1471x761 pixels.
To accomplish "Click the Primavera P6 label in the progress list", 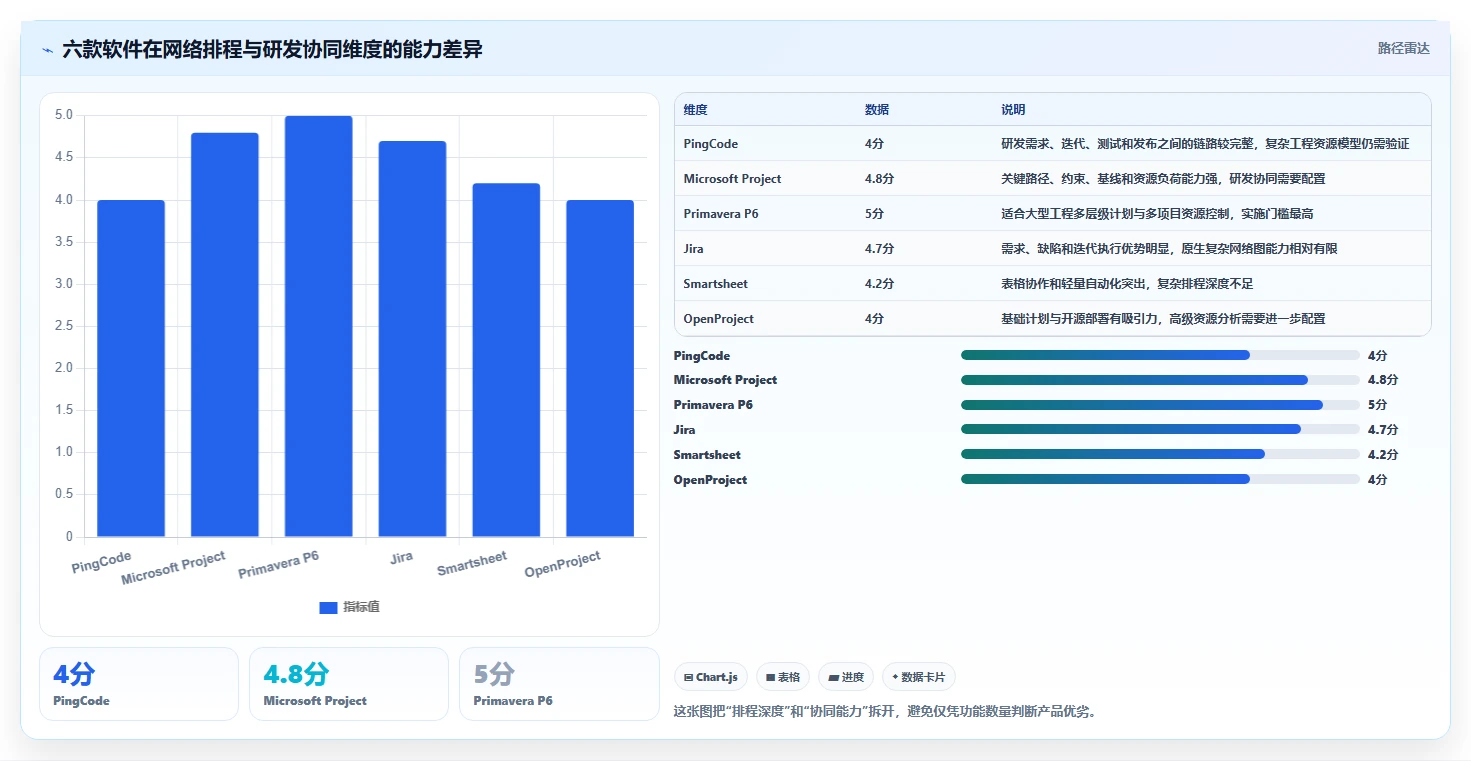I will pos(713,405).
